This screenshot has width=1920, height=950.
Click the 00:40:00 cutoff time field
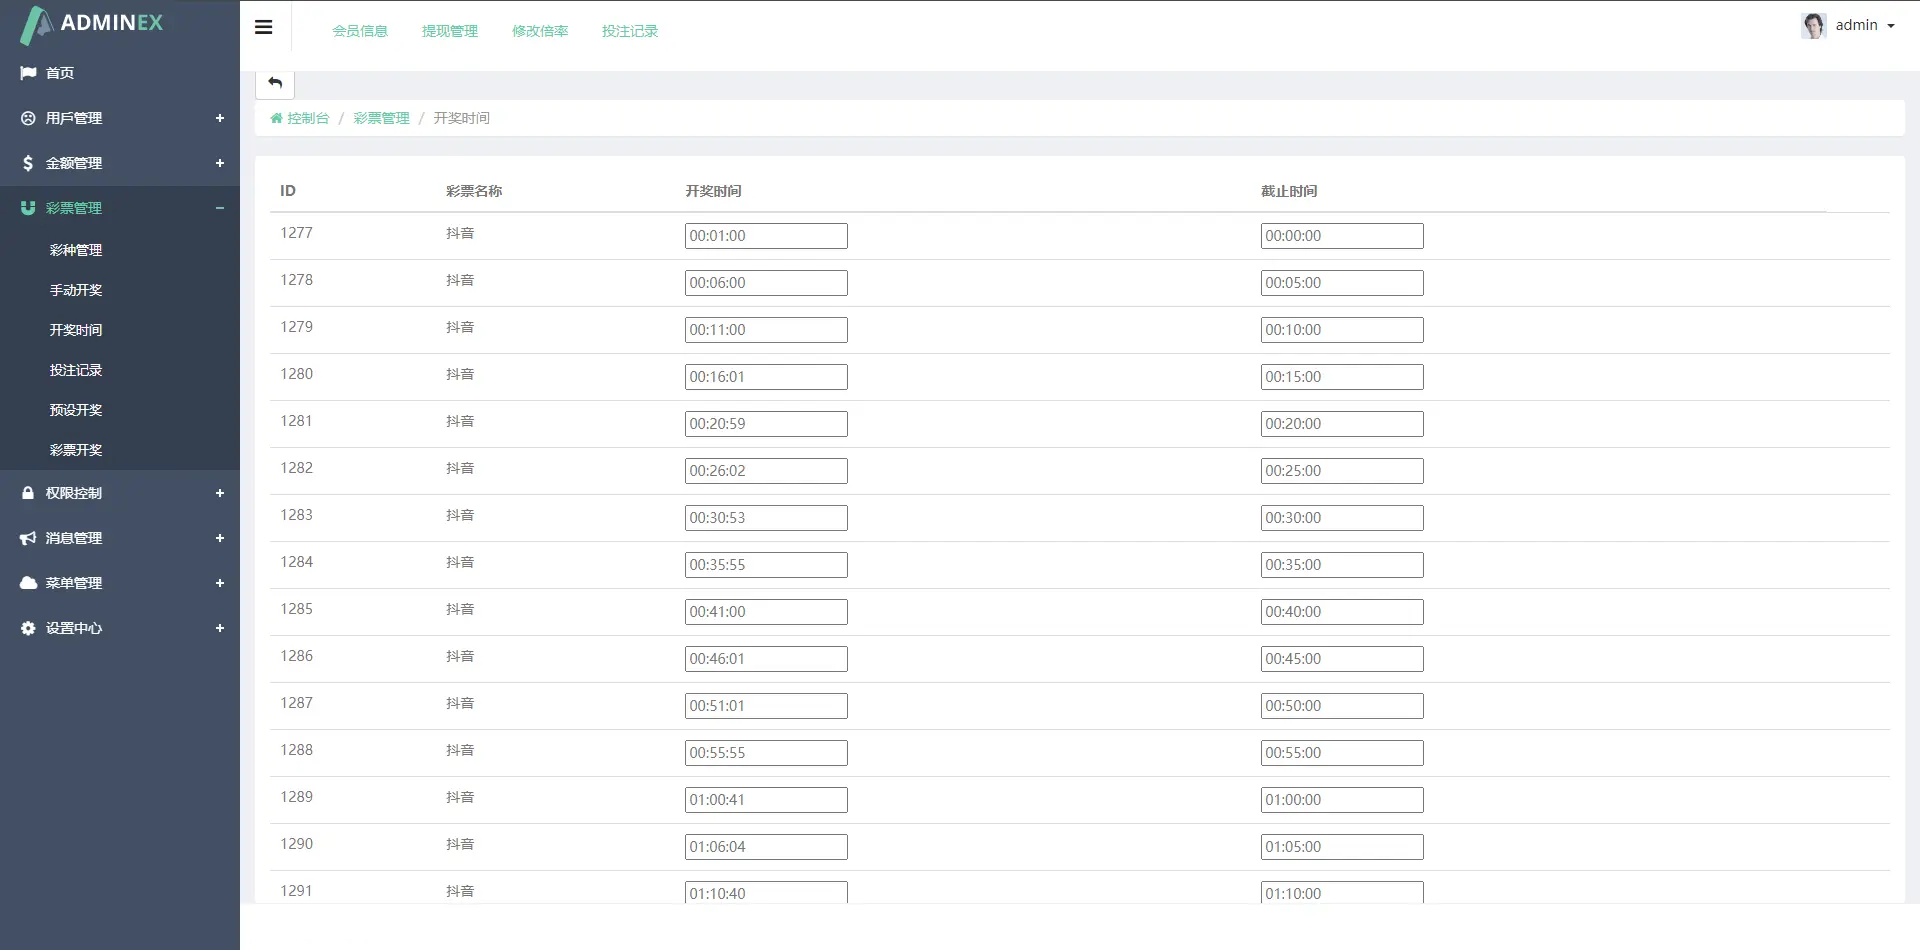tap(1342, 612)
